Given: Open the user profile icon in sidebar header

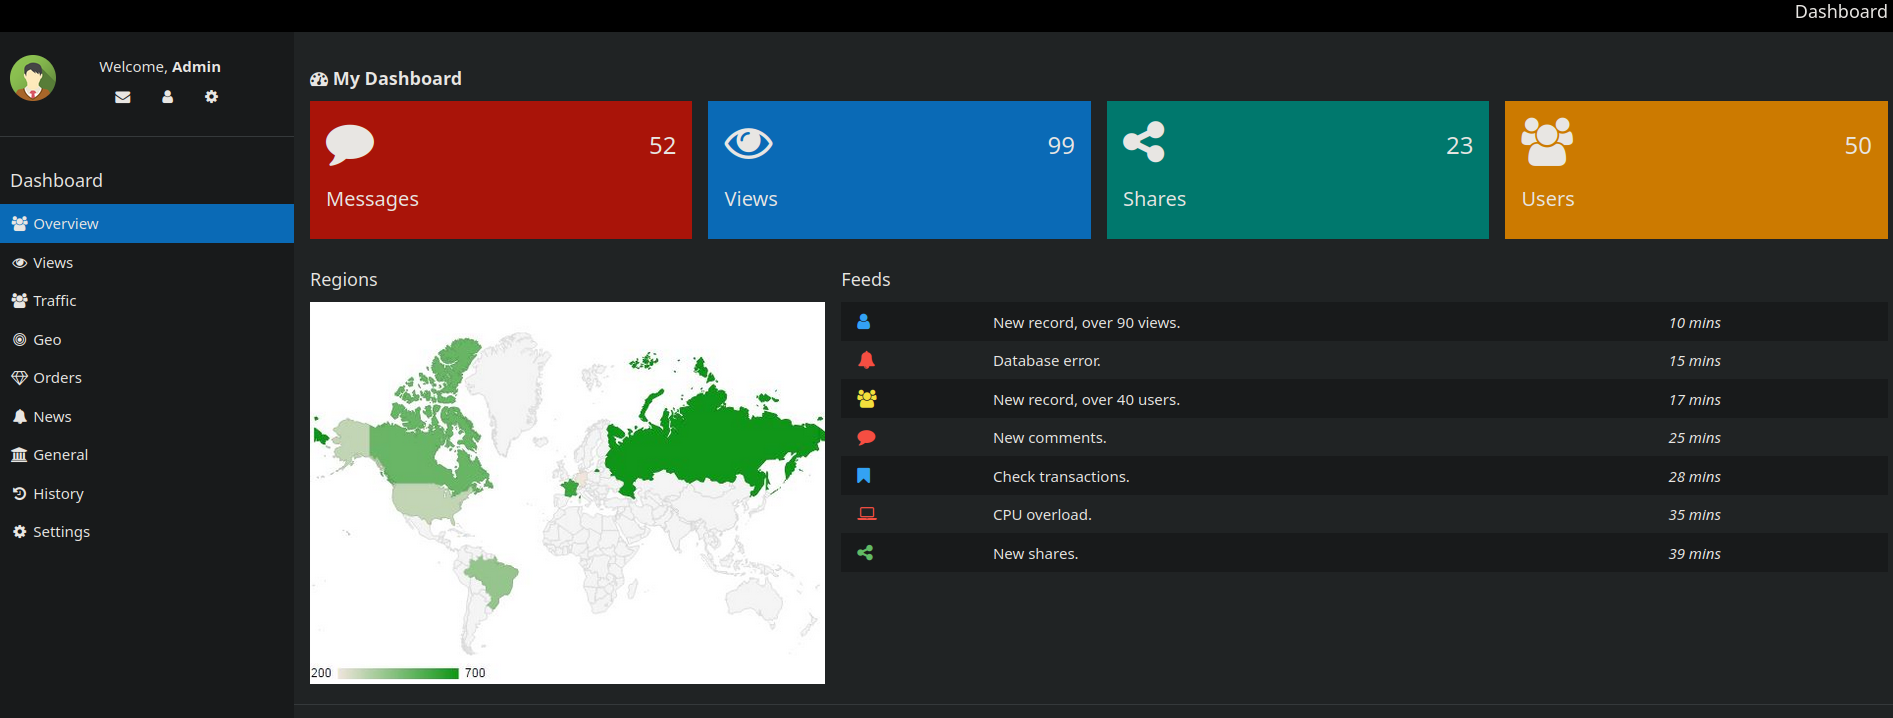Looking at the screenshot, I should click(x=167, y=97).
